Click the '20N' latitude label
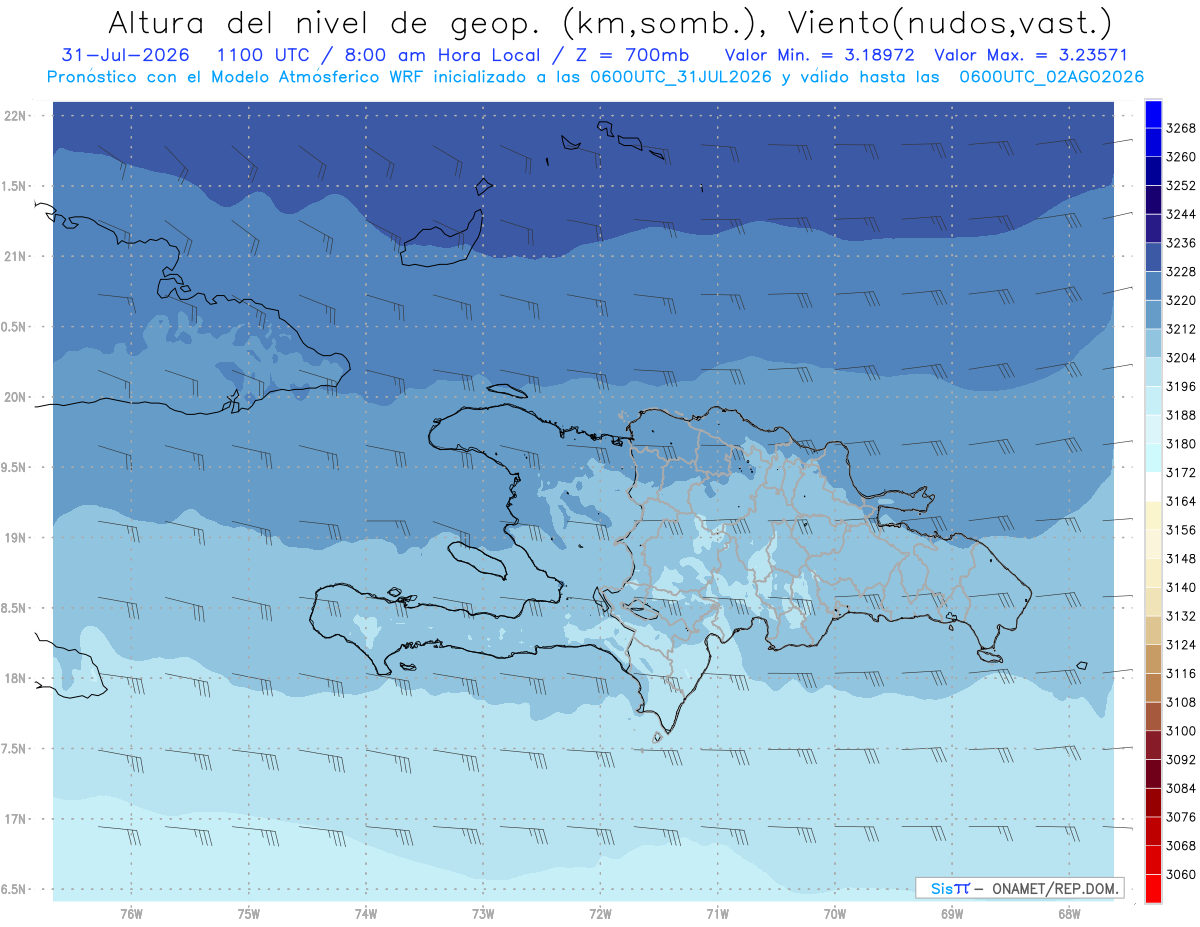 pyautogui.click(x=15, y=397)
